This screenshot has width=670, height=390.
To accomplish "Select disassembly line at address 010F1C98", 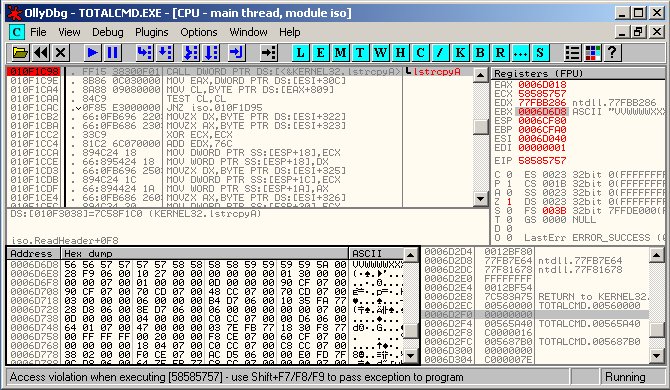I will [241, 71].
